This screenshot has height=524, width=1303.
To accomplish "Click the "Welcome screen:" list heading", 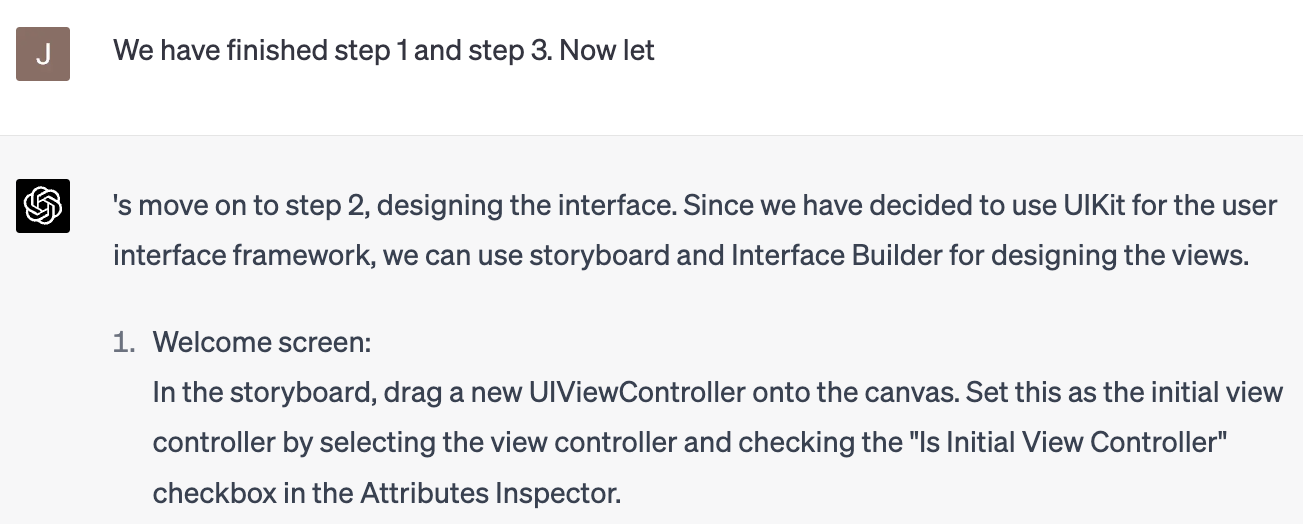I will click(x=262, y=342).
